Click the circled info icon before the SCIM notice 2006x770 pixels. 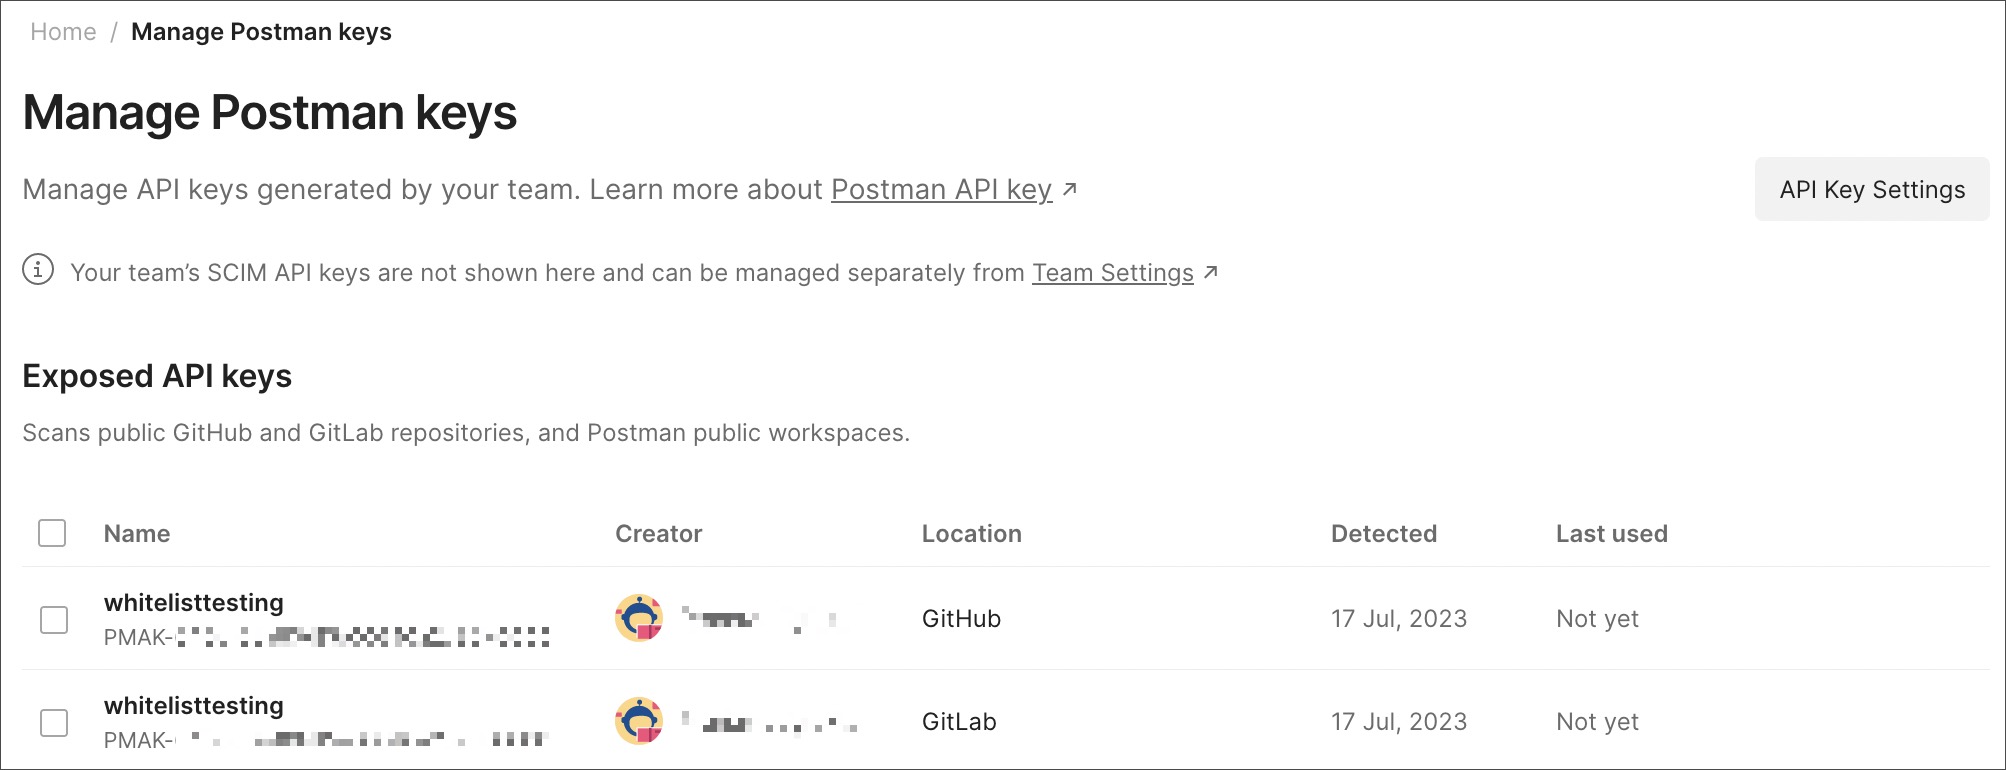pyautogui.click(x=38, y=270)
